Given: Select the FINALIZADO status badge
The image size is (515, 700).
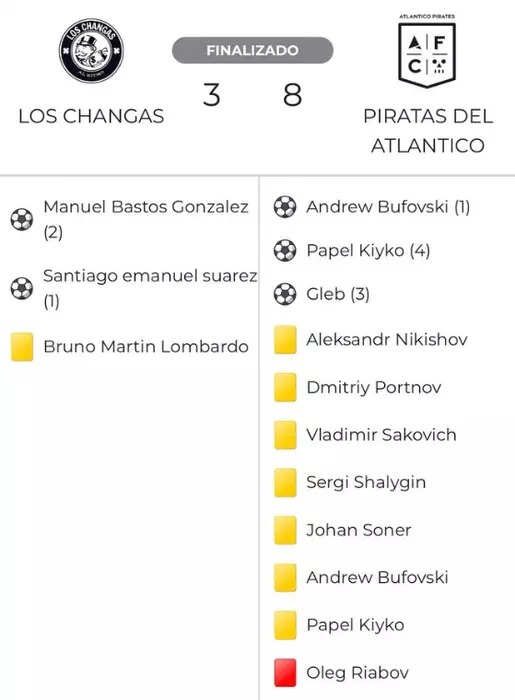Looking at the screenshot, I should (253, 50).
